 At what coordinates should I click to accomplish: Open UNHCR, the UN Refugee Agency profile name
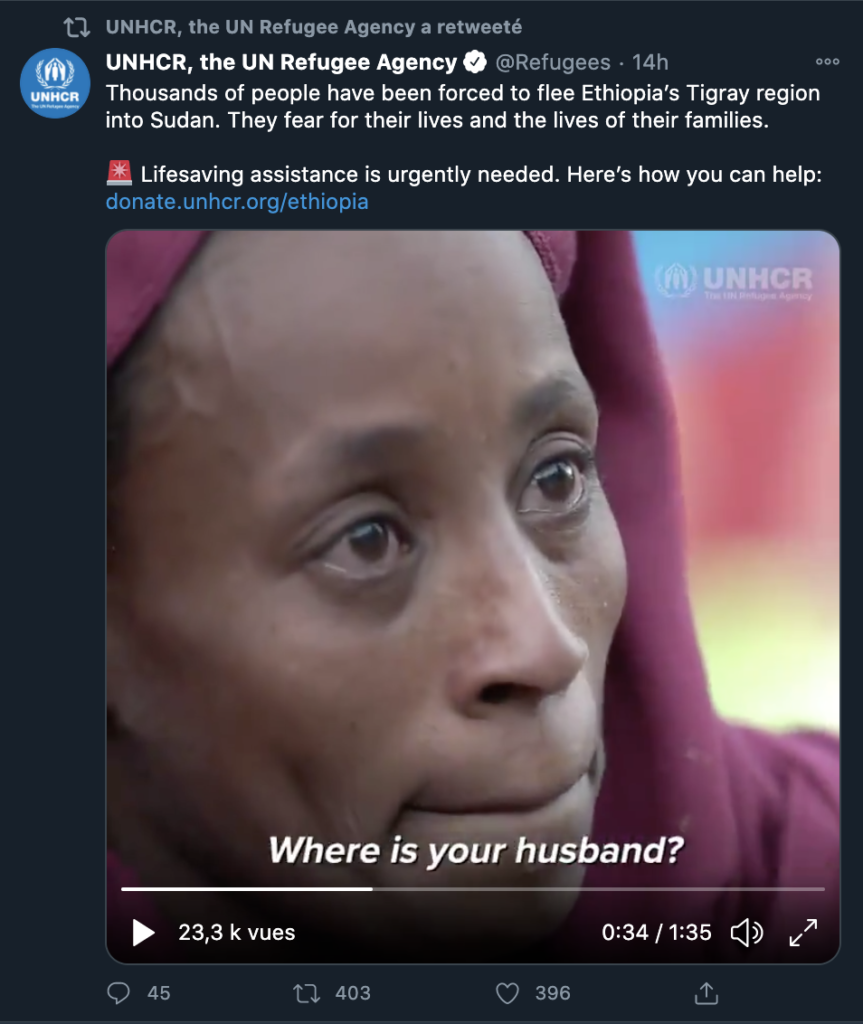(x=281, y=62)
